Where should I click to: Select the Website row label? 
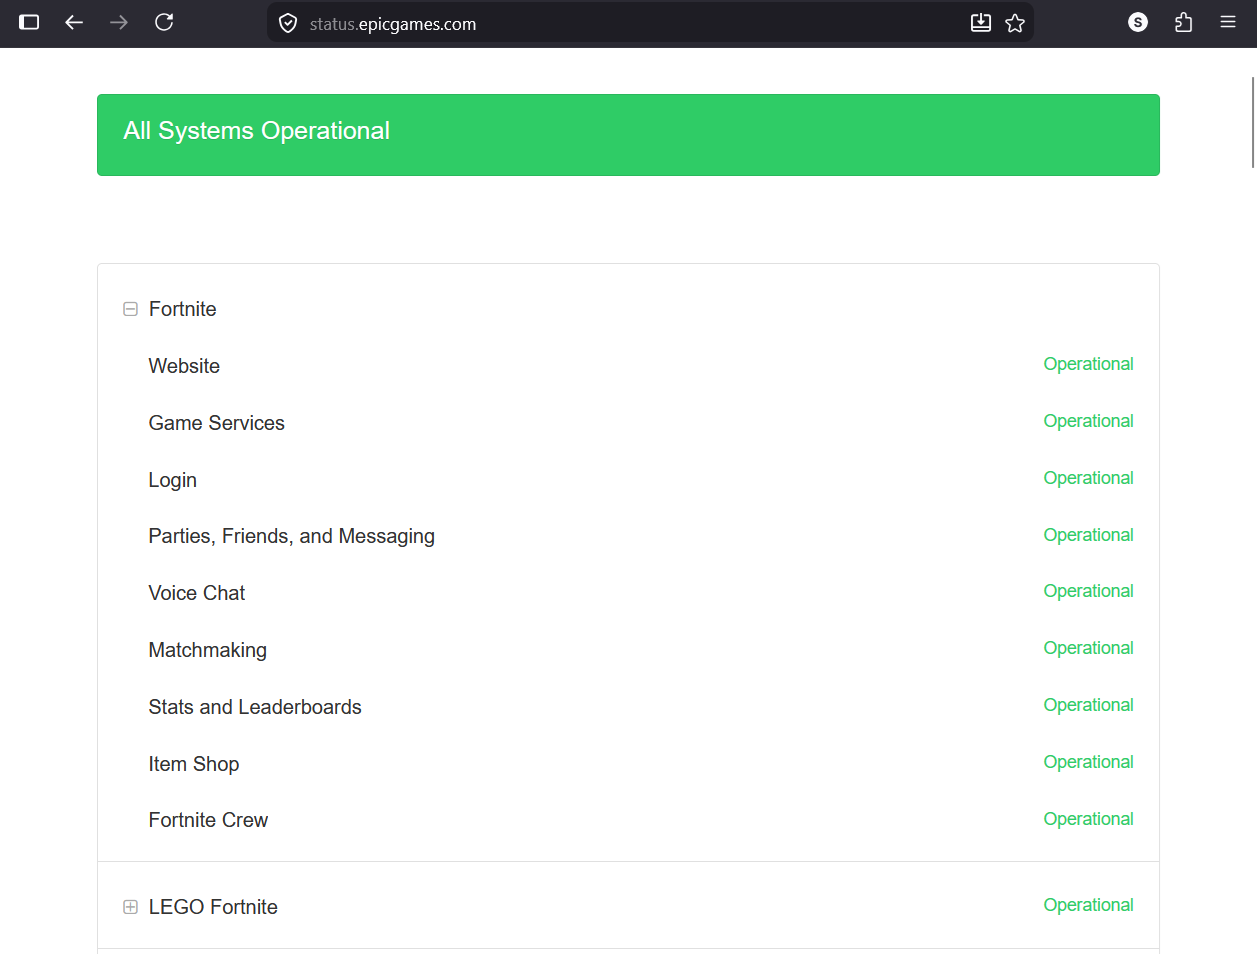tap(184, 366)
